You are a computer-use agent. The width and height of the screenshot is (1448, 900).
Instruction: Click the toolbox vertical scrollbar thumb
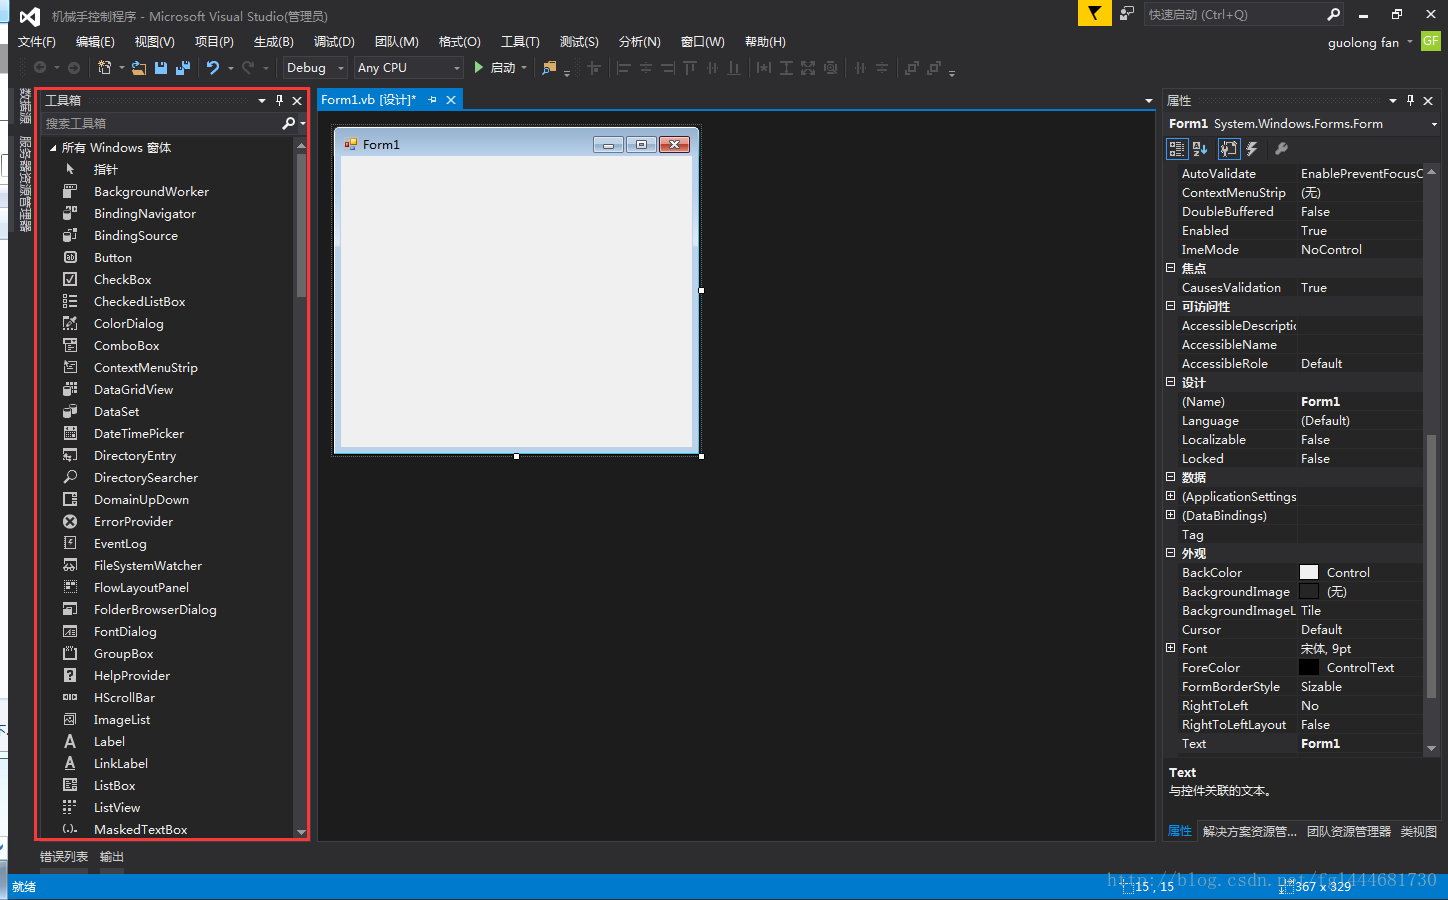pyautogui.click(x=301, y=225)
